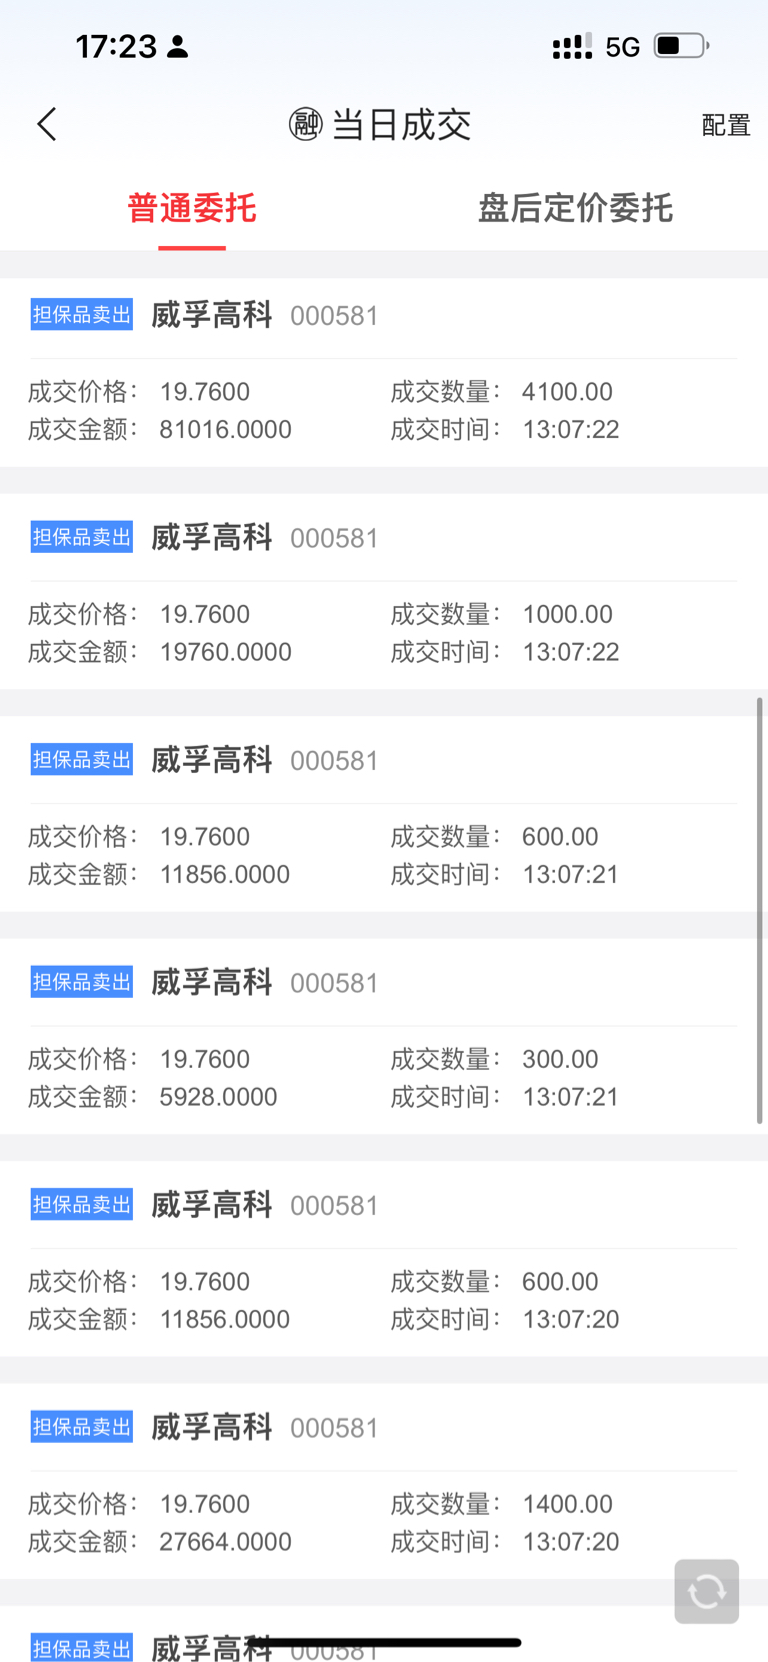The width and height of the screenshot is (768, 1662).
Task: Tap the circular 融 icon in title
Action: click(x=305, y=124)
